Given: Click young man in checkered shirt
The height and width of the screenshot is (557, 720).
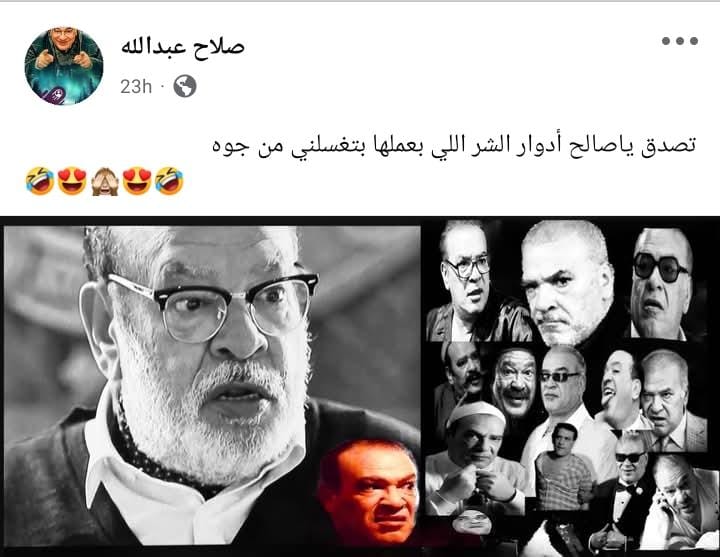Looking at the screenshot, I should (x=564, y=466).
